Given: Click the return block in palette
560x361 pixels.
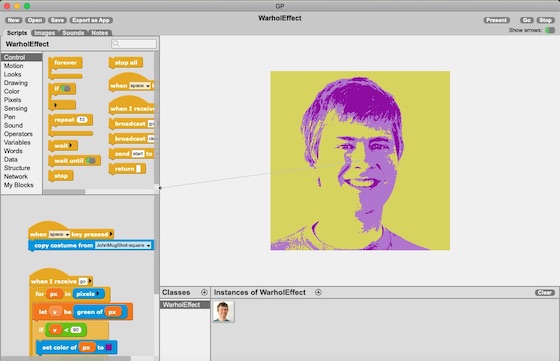Looking at the screenshot, I should (x=127, y=169).
